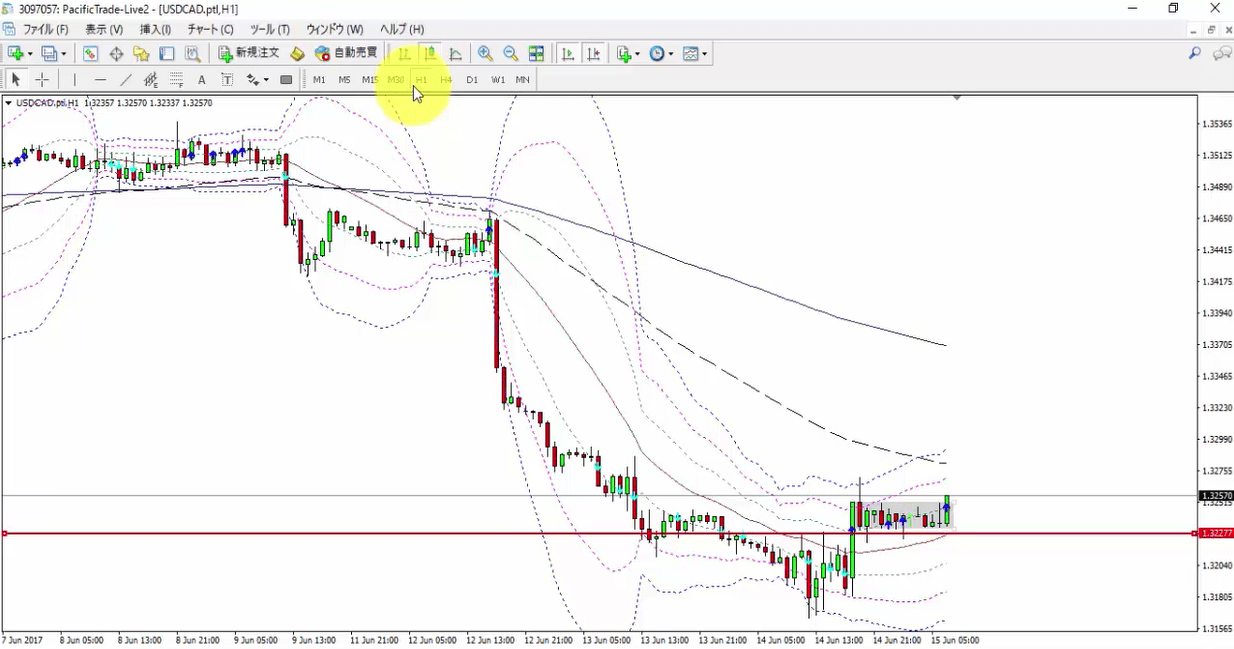Open the Templates icon
The width and height of the screenshot is (1234, 649).
(x=690, y=53)
